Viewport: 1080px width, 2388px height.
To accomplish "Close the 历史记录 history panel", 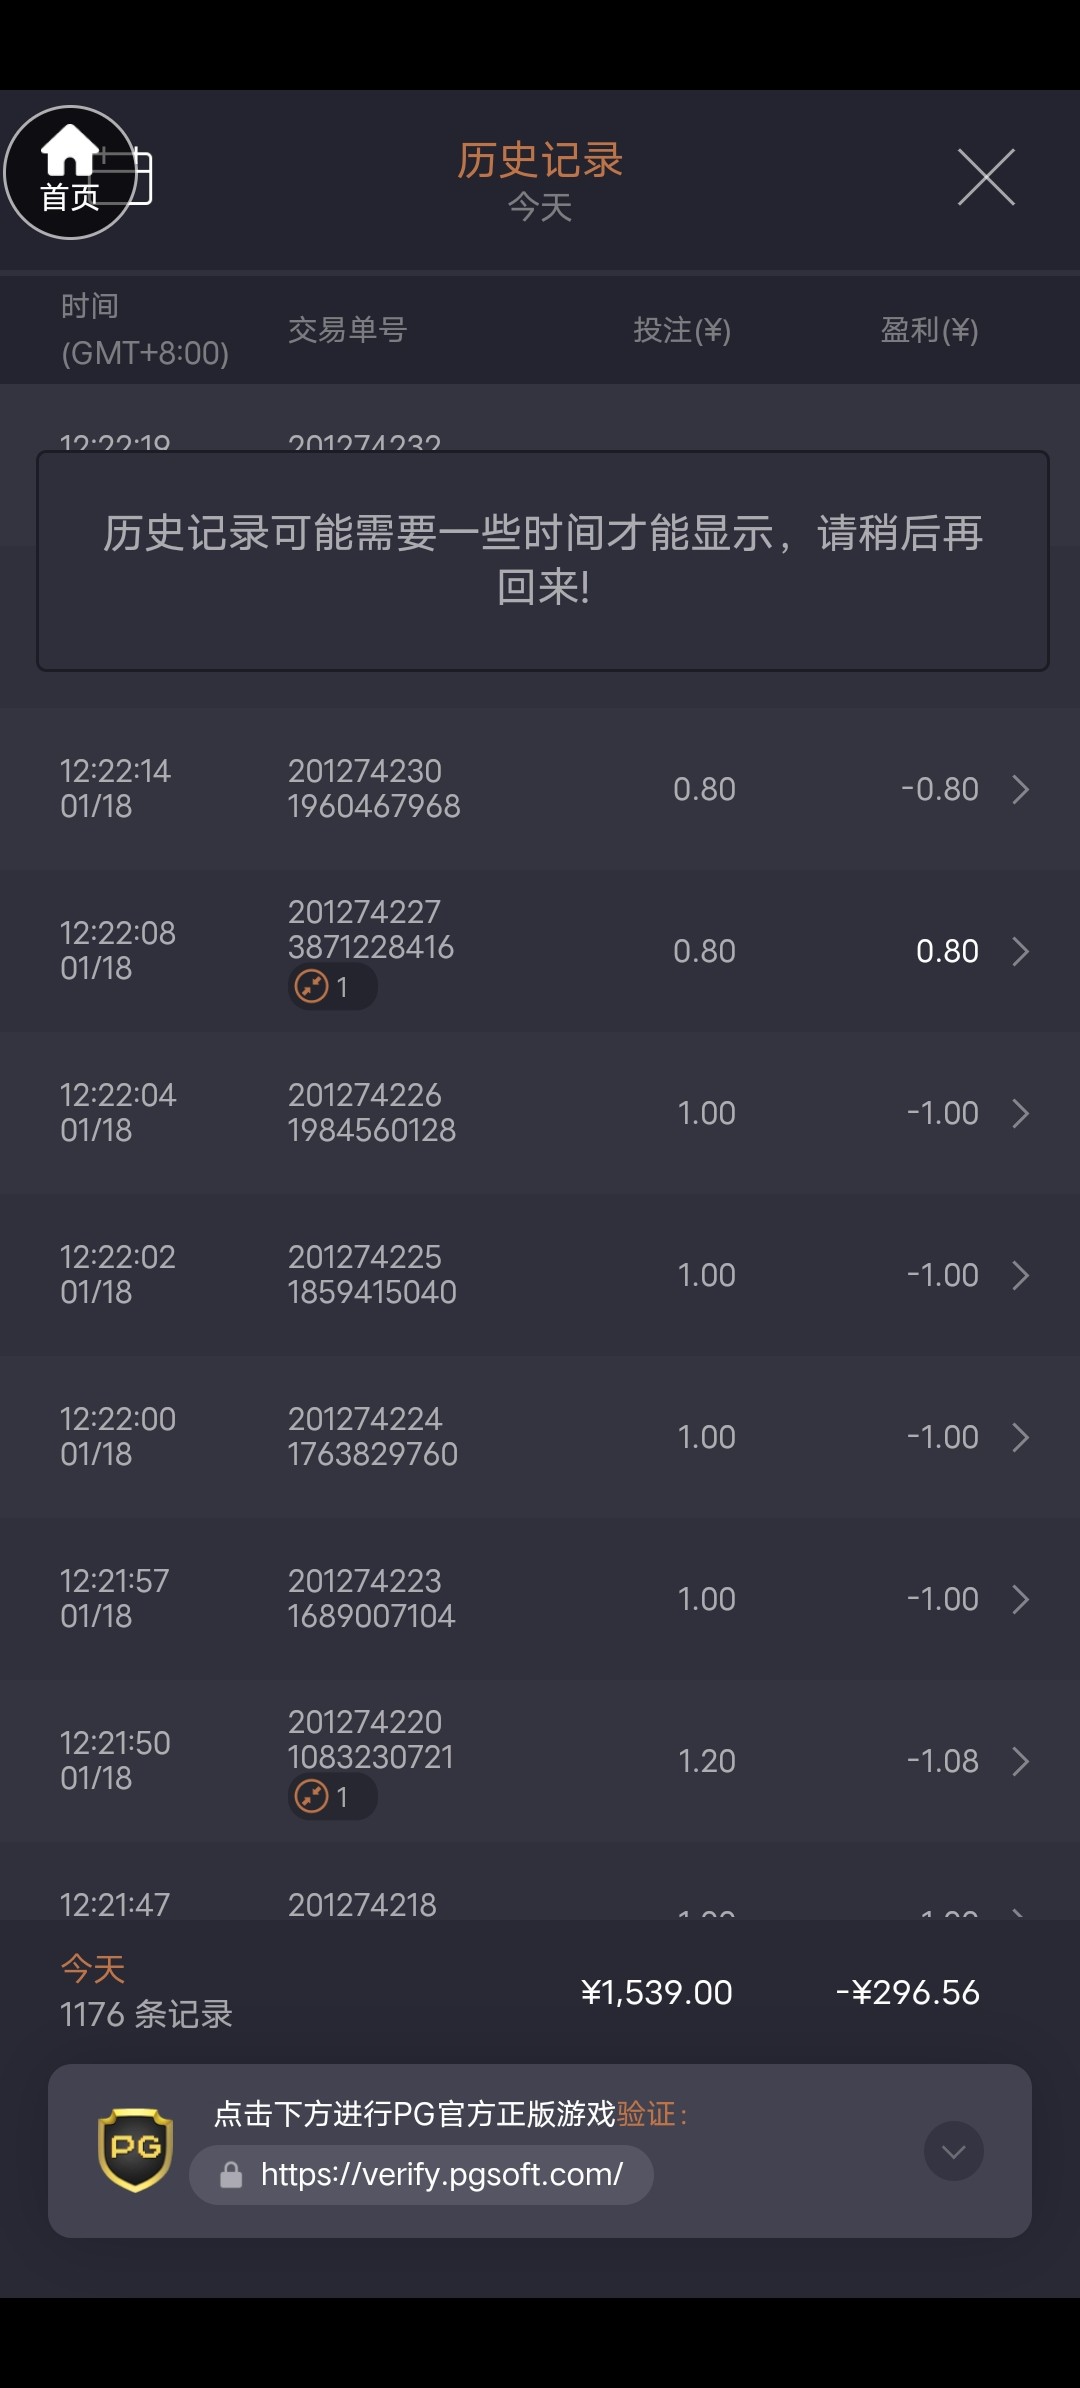I will pos(986,177).
